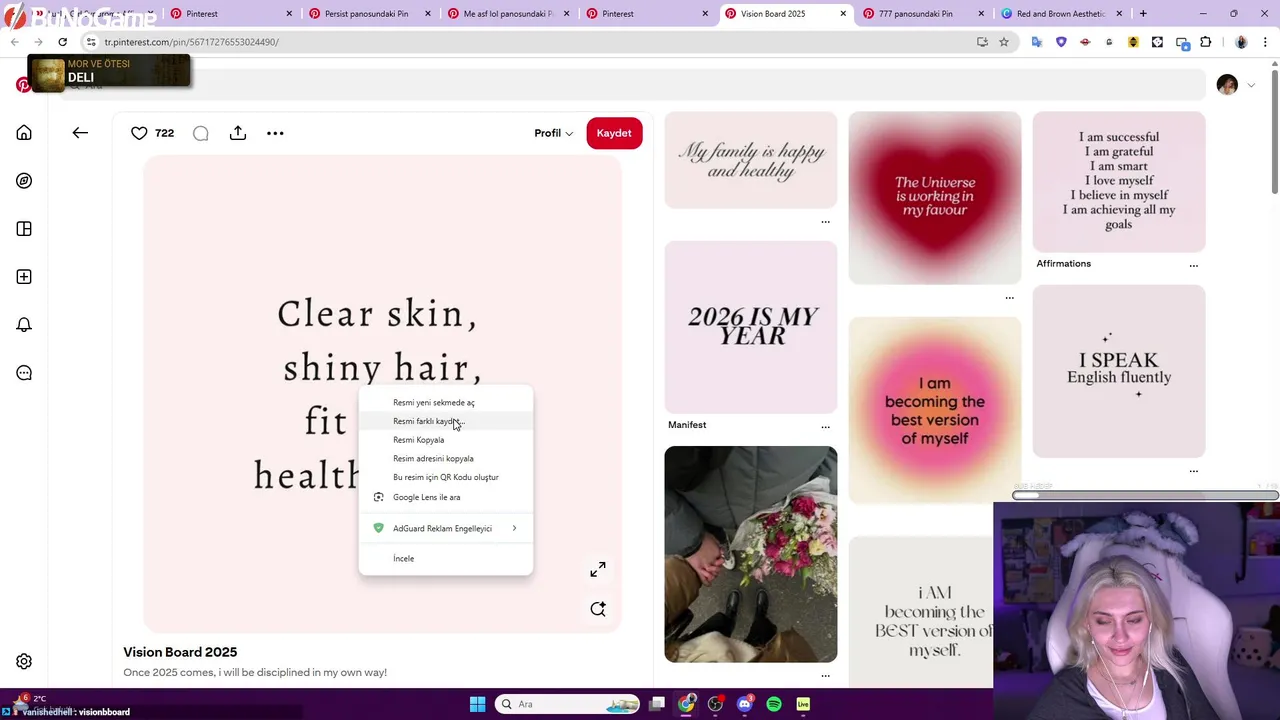This screenshot has width=1280, height=720.
Task: Reload the page in Chrome
Action: pyautogui.click(x=62, y=42)
